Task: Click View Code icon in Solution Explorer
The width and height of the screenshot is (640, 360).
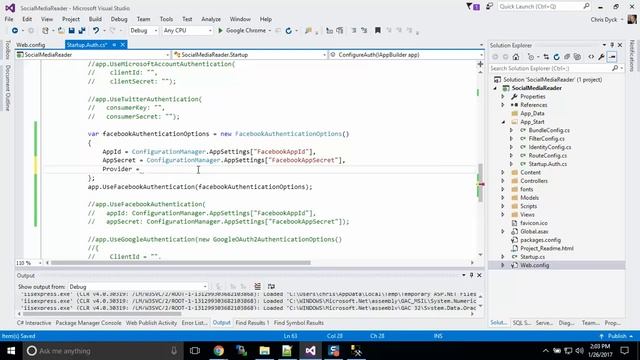Action: 591,57
